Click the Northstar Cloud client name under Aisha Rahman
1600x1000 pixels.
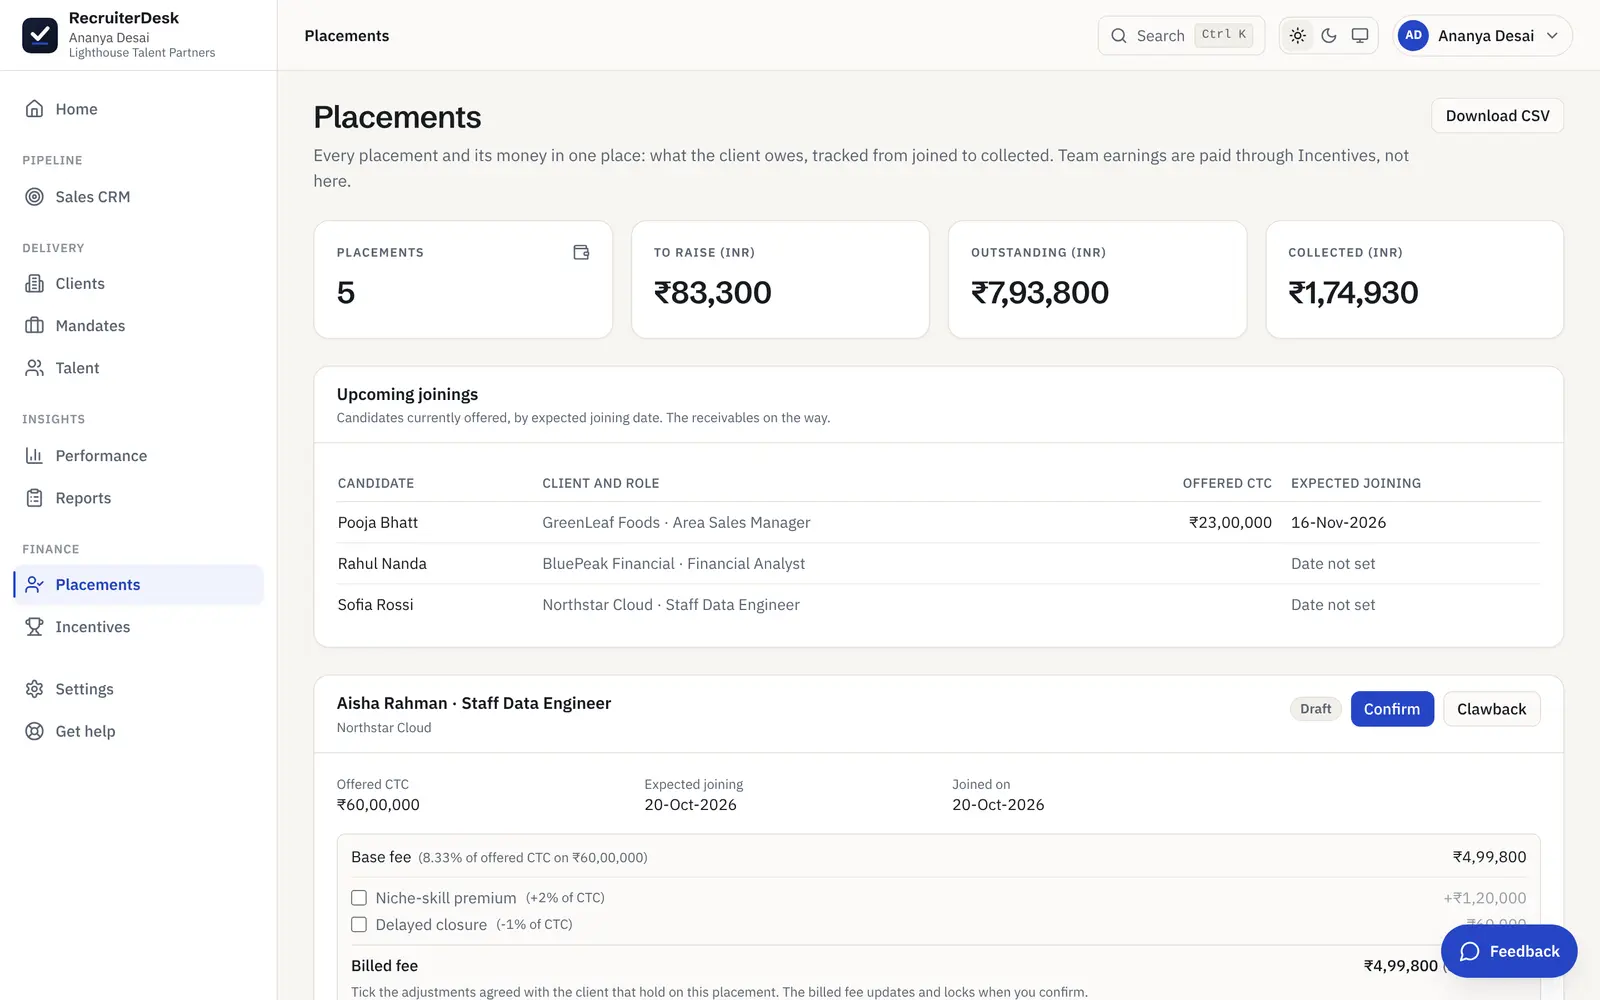coord(384,728)
